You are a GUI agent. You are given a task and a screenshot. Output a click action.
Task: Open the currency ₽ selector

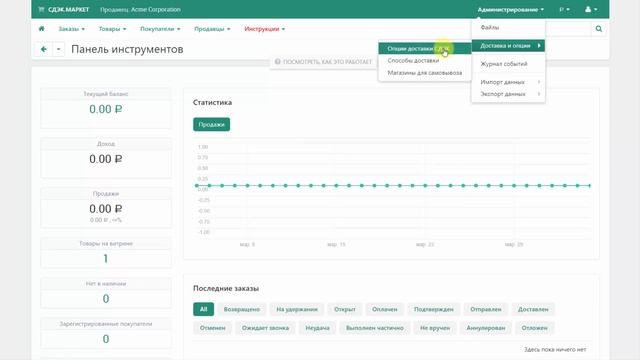pyautogui.click(x=564, y=9)
